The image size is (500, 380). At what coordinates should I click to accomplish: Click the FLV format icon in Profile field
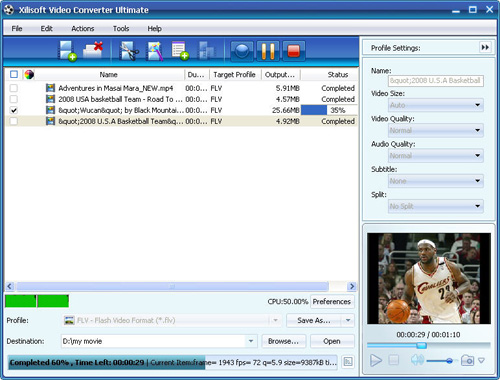tap(69, 320)
